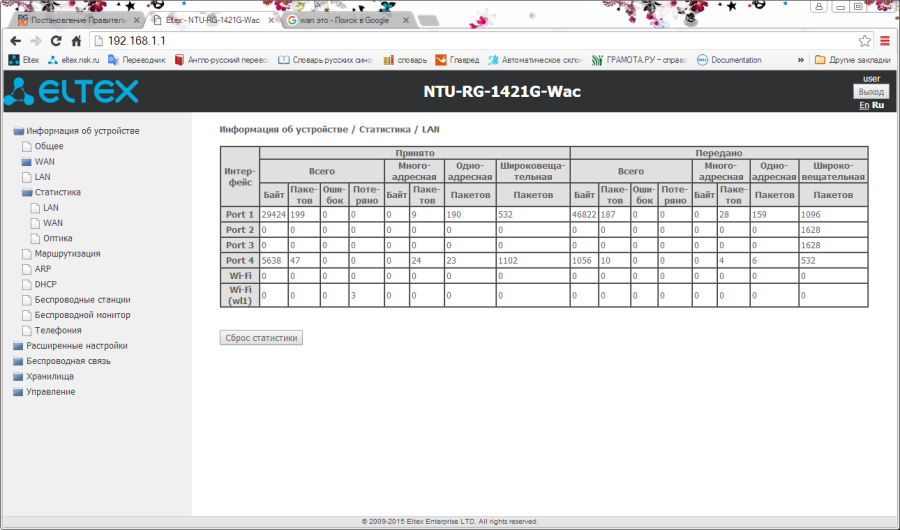Click Сброс статистики button
The width and height of the screenshot is (900, 530).
[x=261, y=338]
